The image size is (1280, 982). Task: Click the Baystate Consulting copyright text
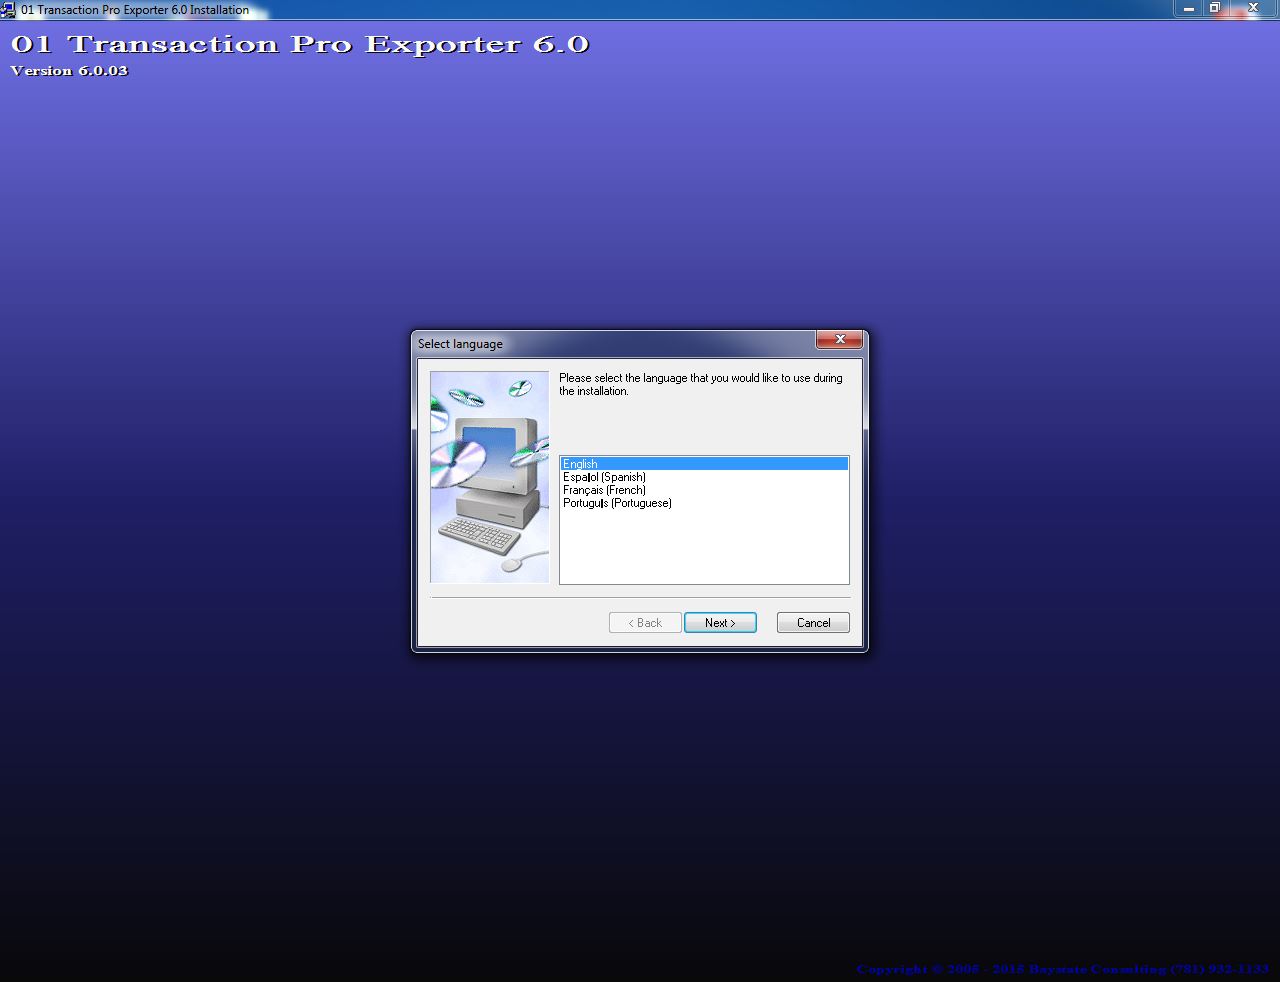tap(1060, 968)
